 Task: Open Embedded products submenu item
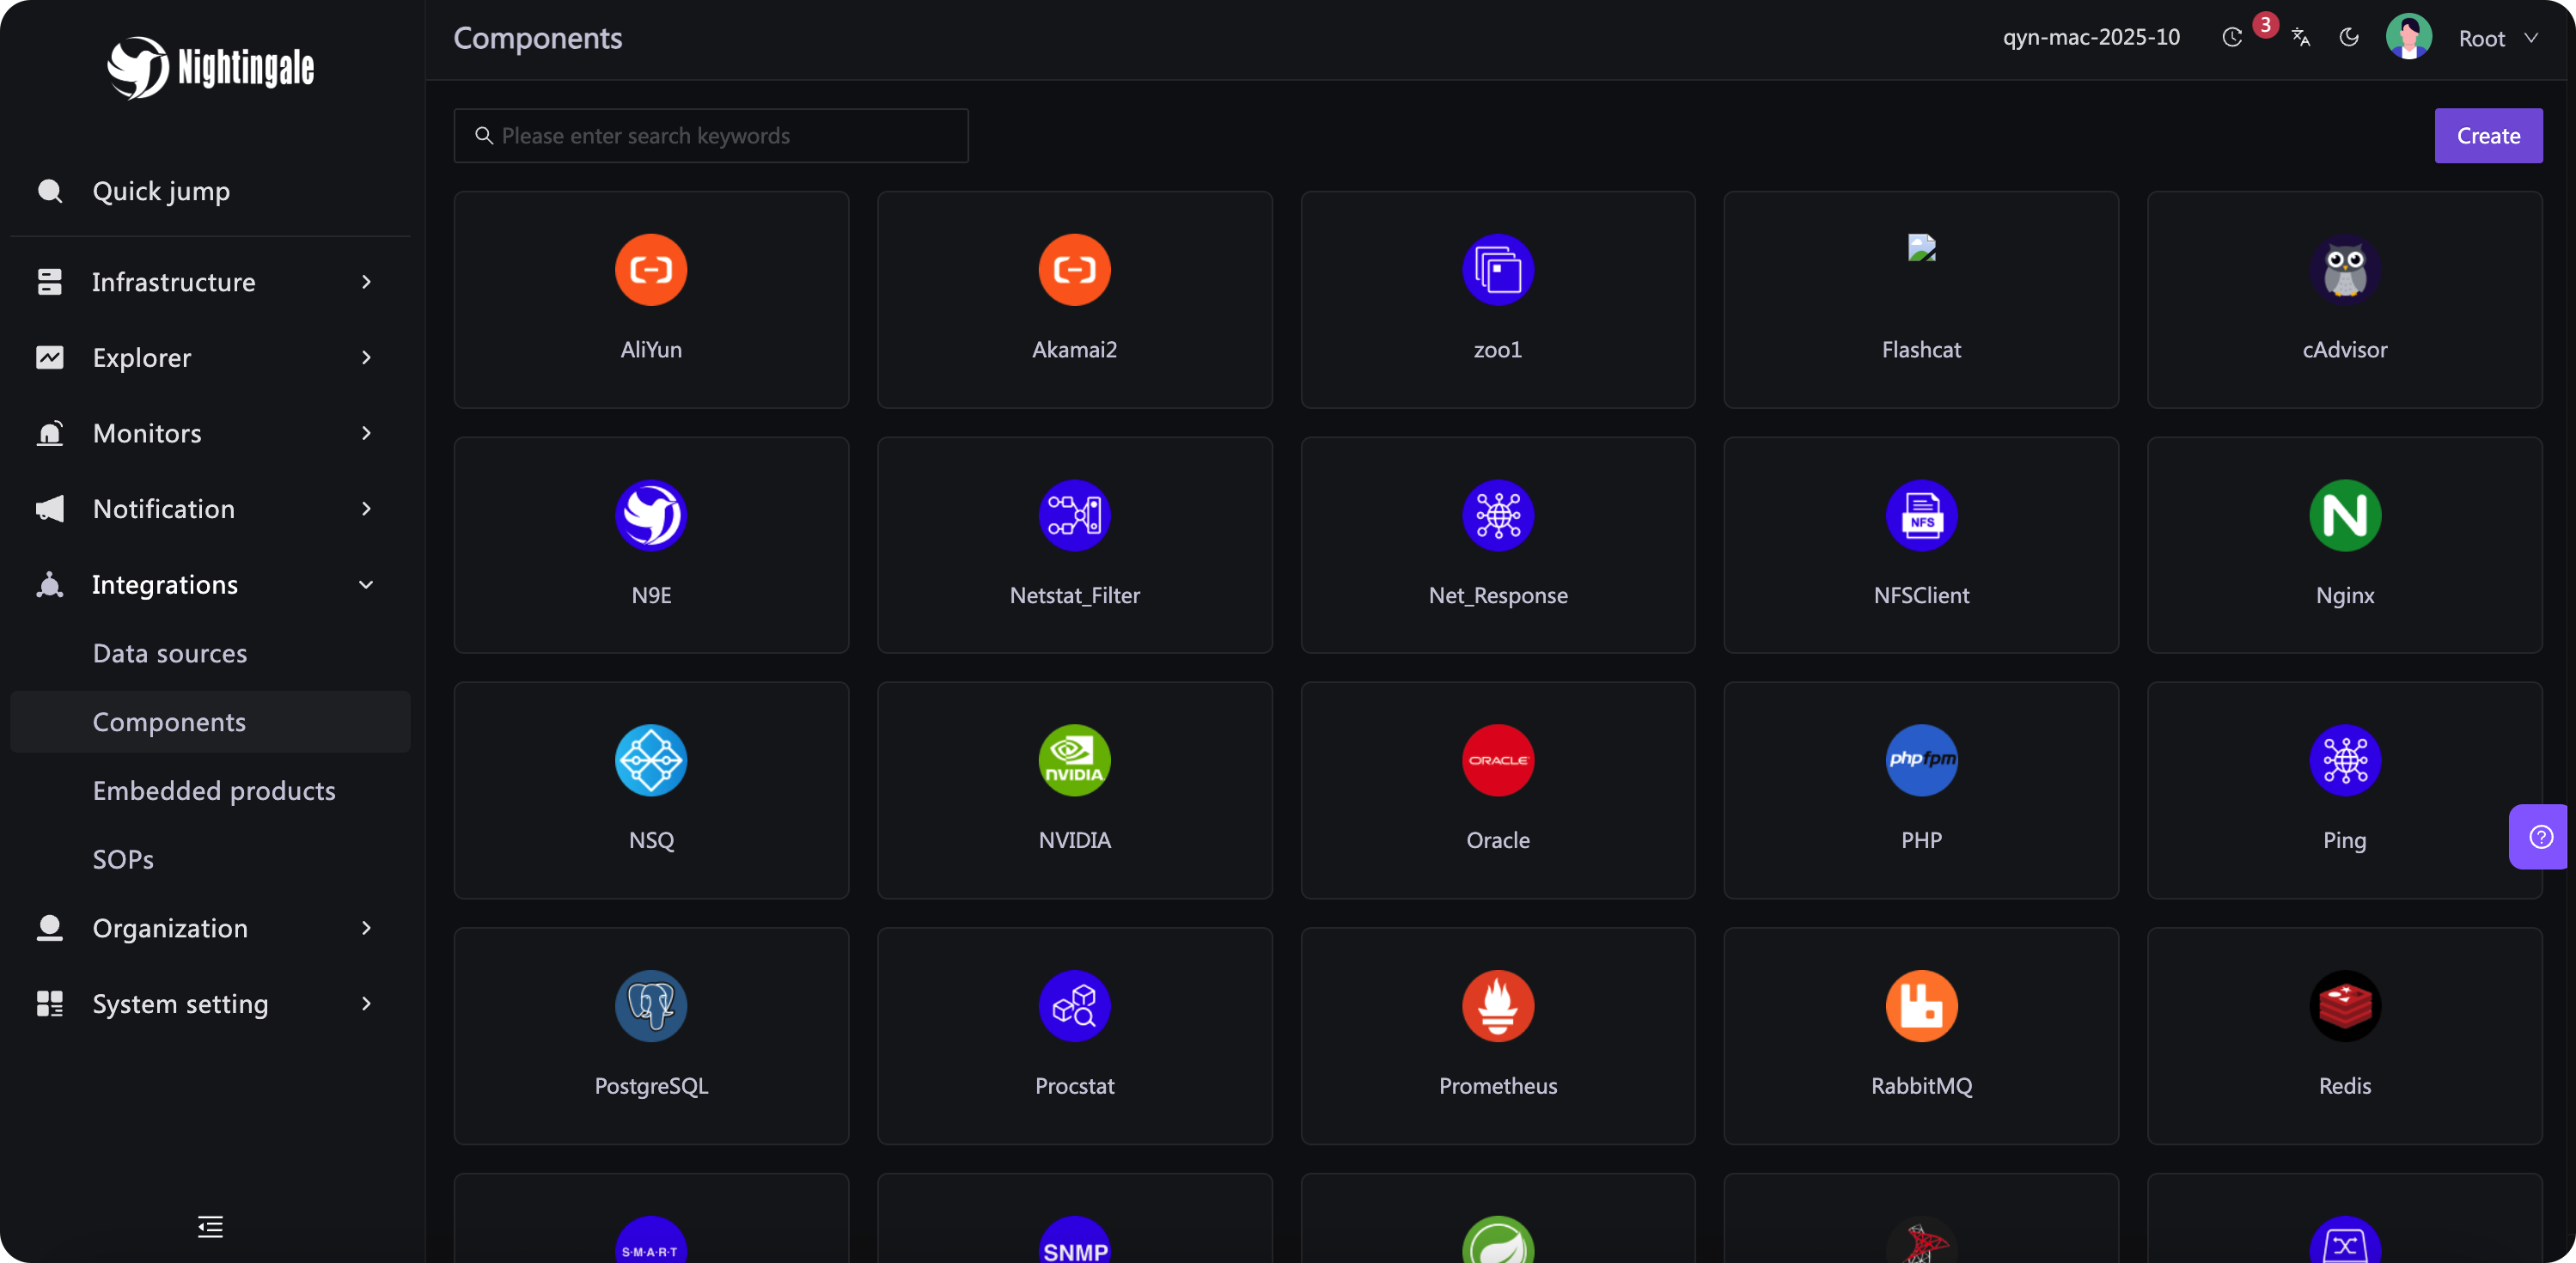pos(214,791)
